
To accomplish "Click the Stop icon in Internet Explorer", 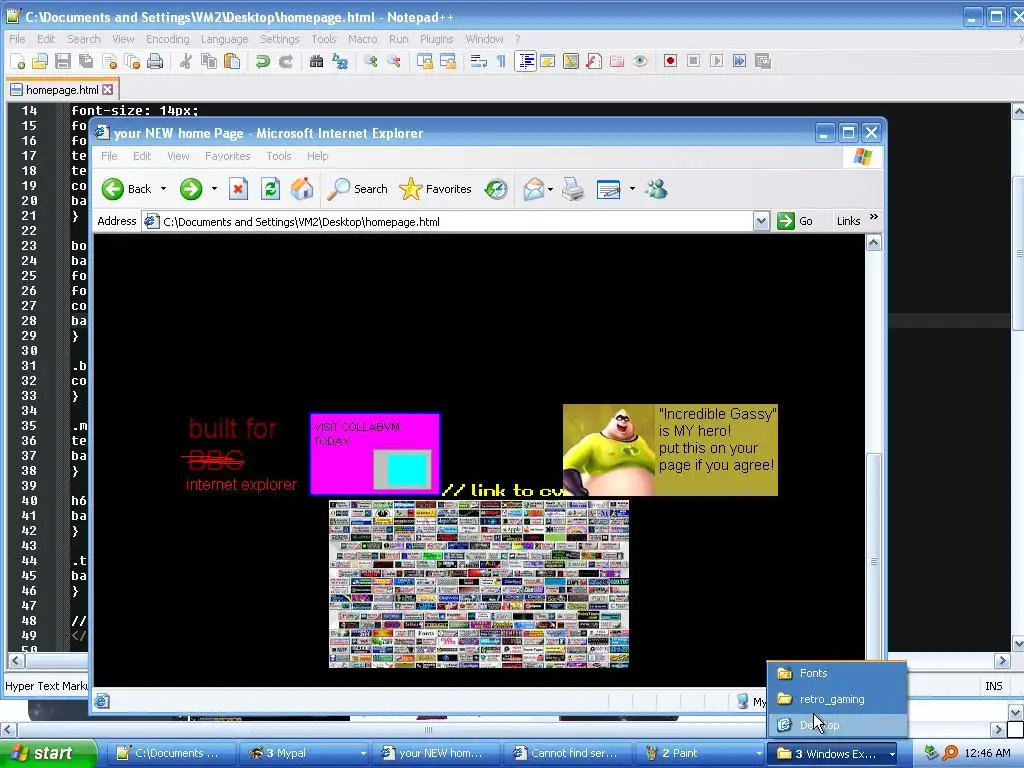I will click(238, 189).
